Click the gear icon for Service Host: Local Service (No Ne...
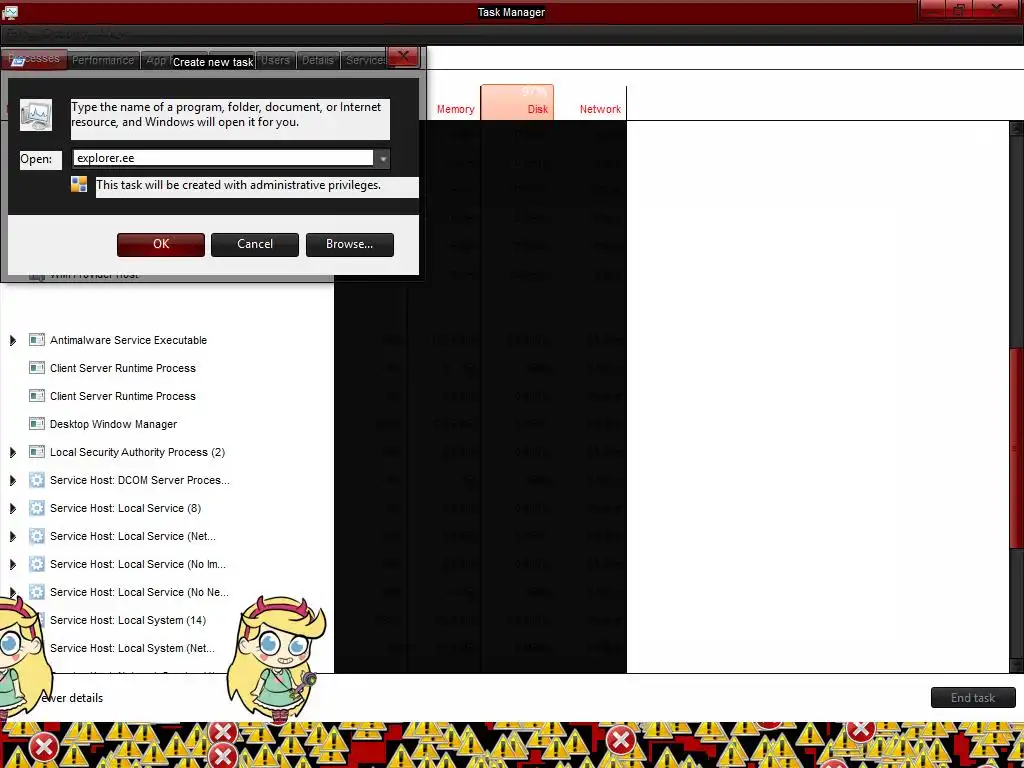Screen dimensions: 1024x768 (37, 592)
